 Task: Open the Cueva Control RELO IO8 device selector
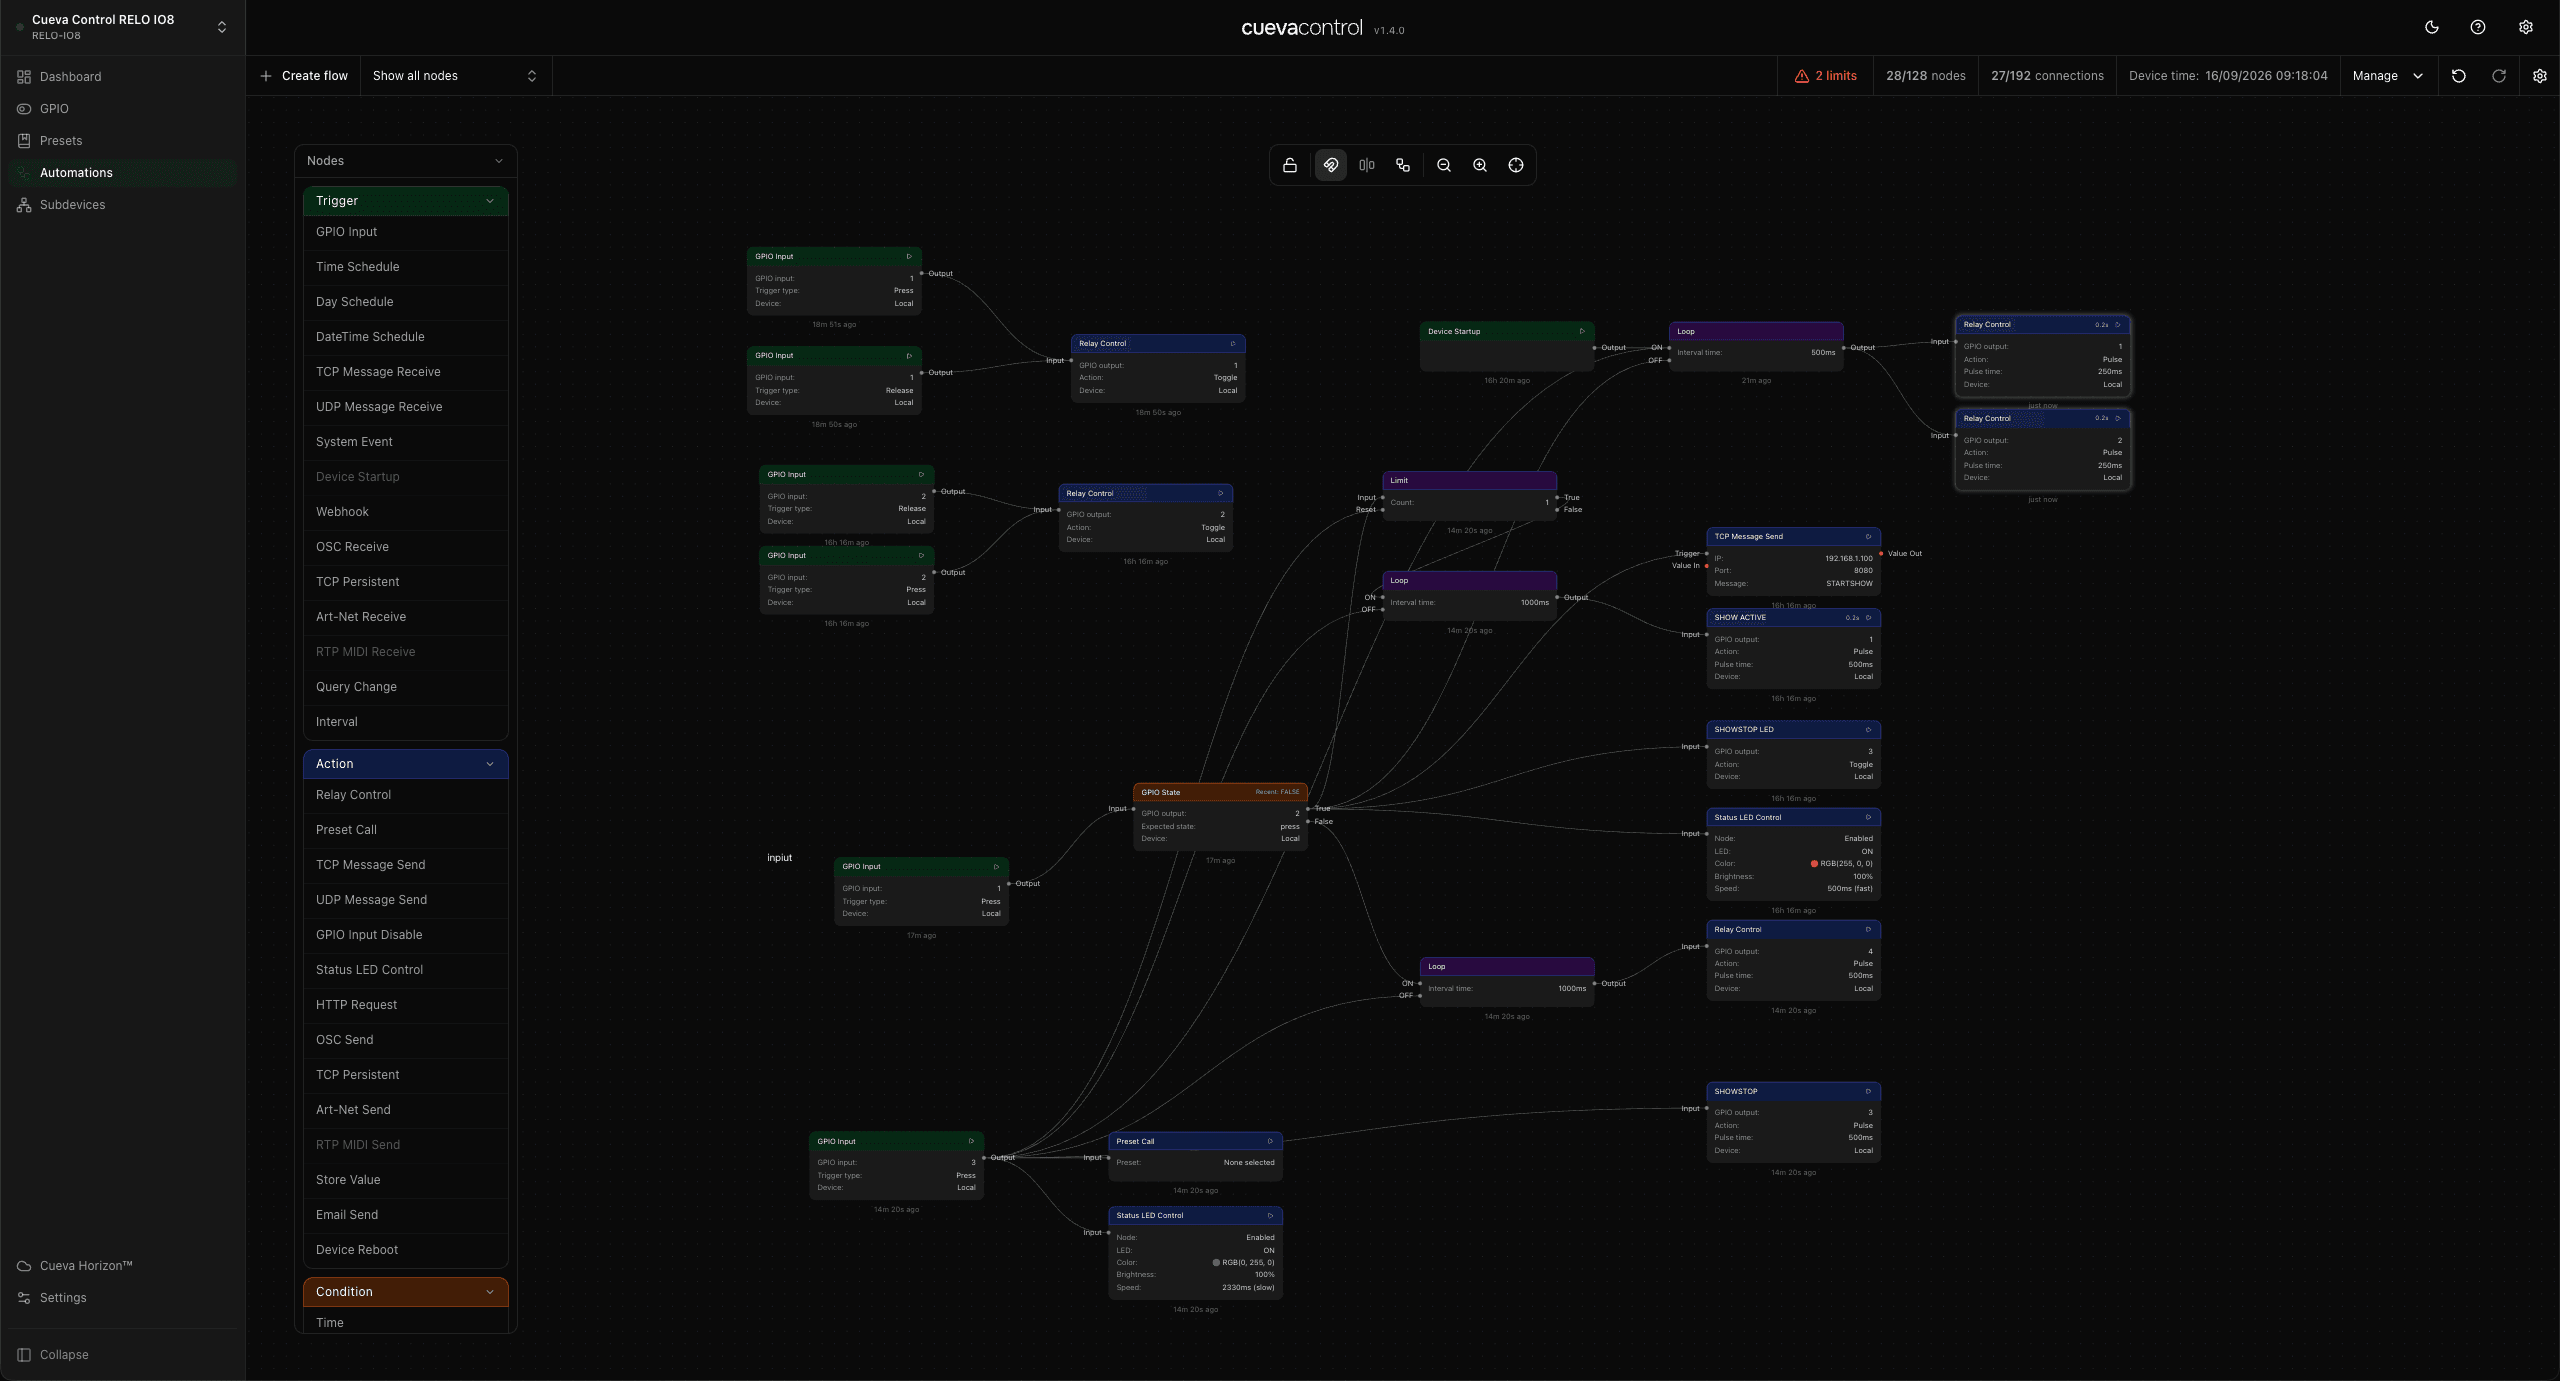tap(124, 27)
